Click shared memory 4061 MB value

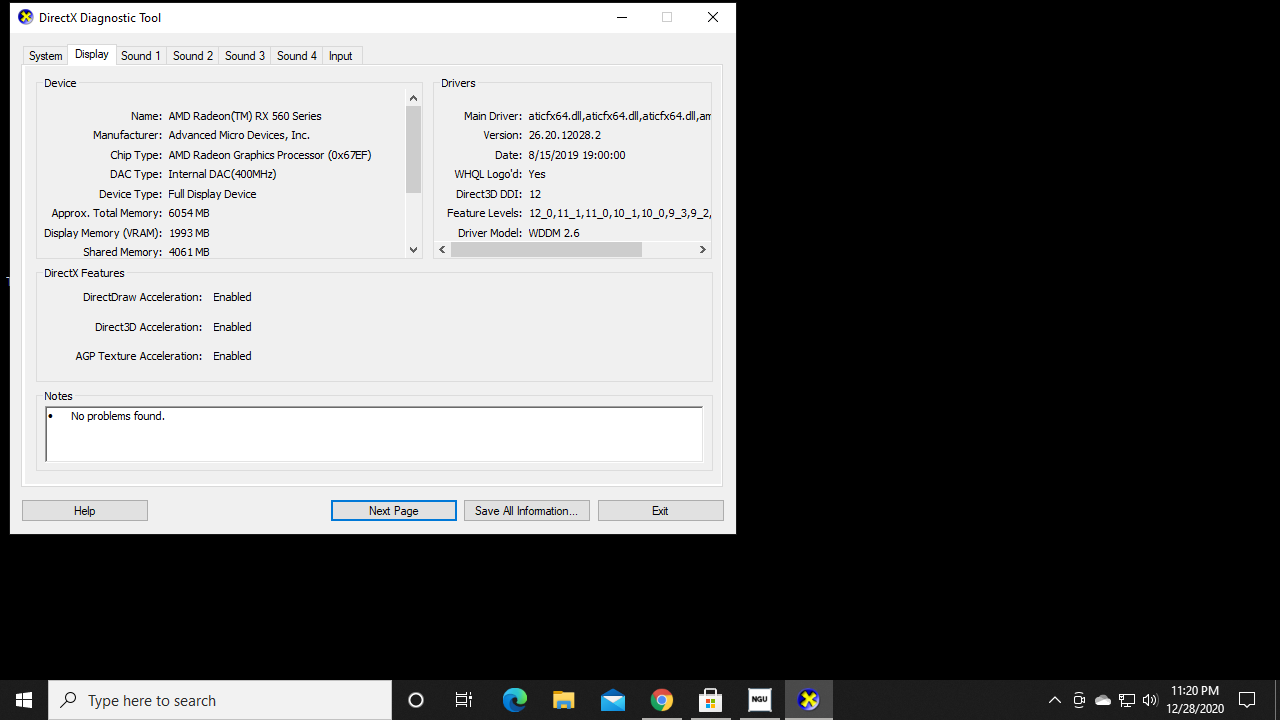(x=189, y=252)
